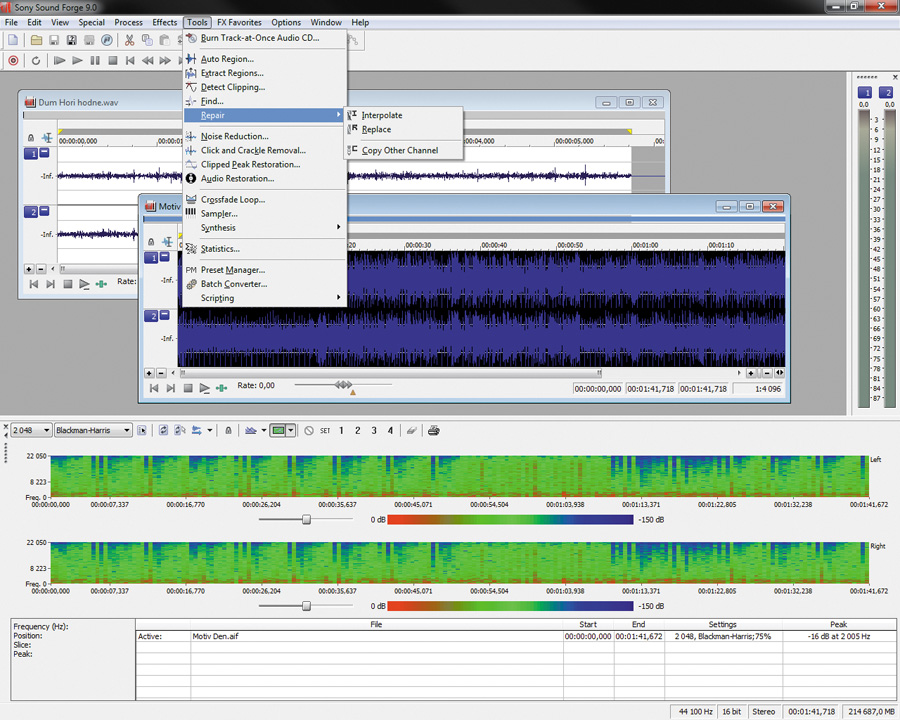900x720 pixels.
Task: Click the selection length field 00:01:41,718
Action: point(703,389)
